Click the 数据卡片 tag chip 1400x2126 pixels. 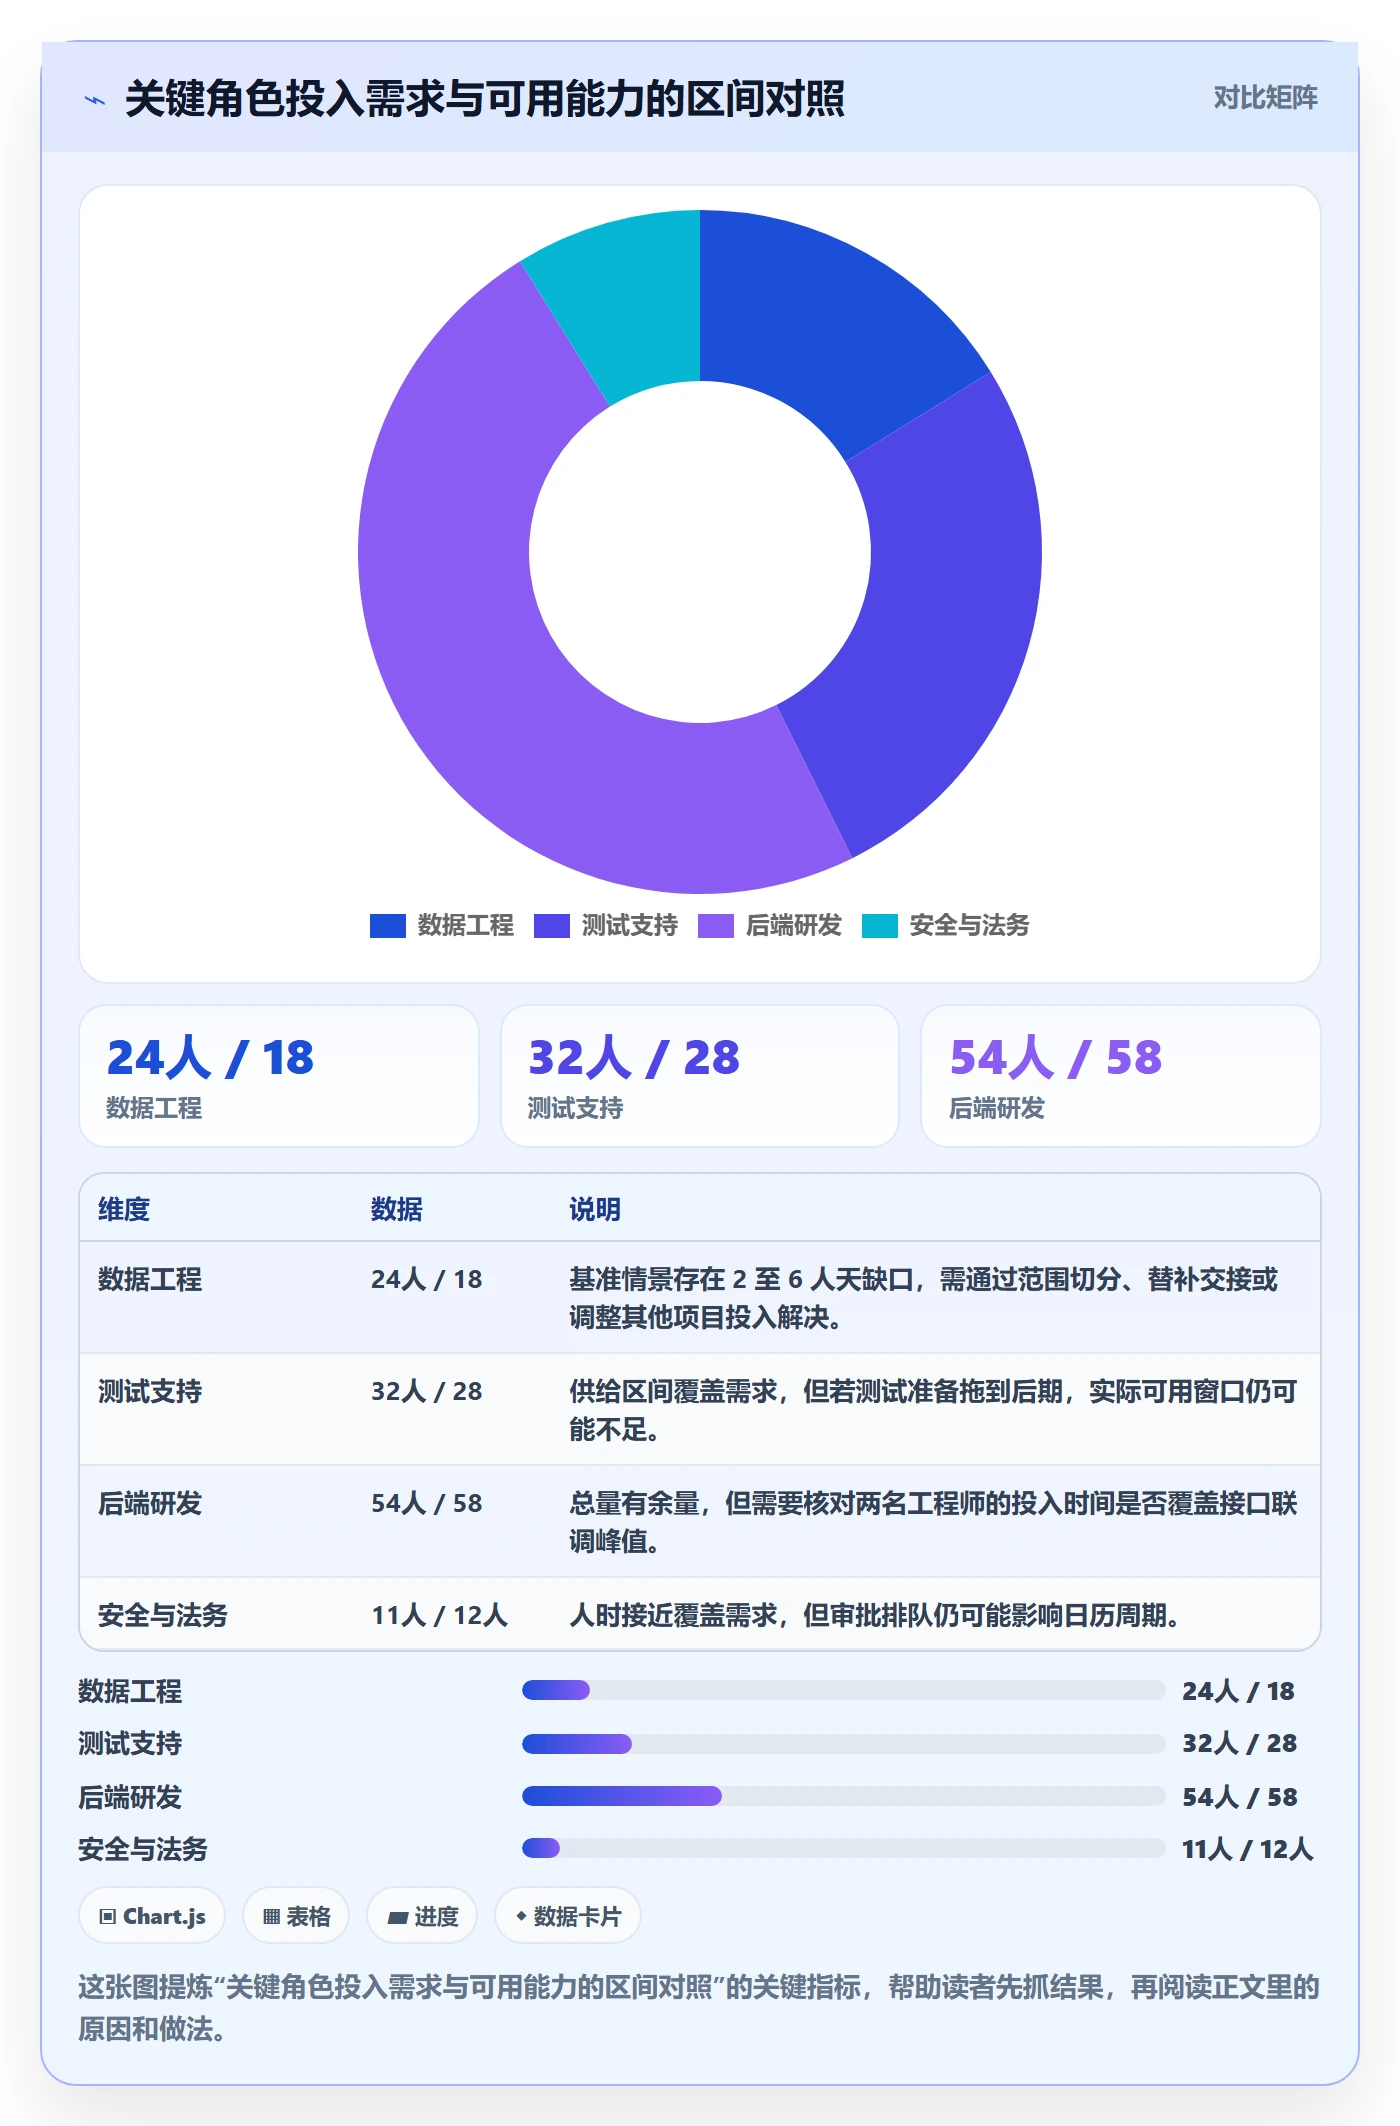[x=568, y=1916]
